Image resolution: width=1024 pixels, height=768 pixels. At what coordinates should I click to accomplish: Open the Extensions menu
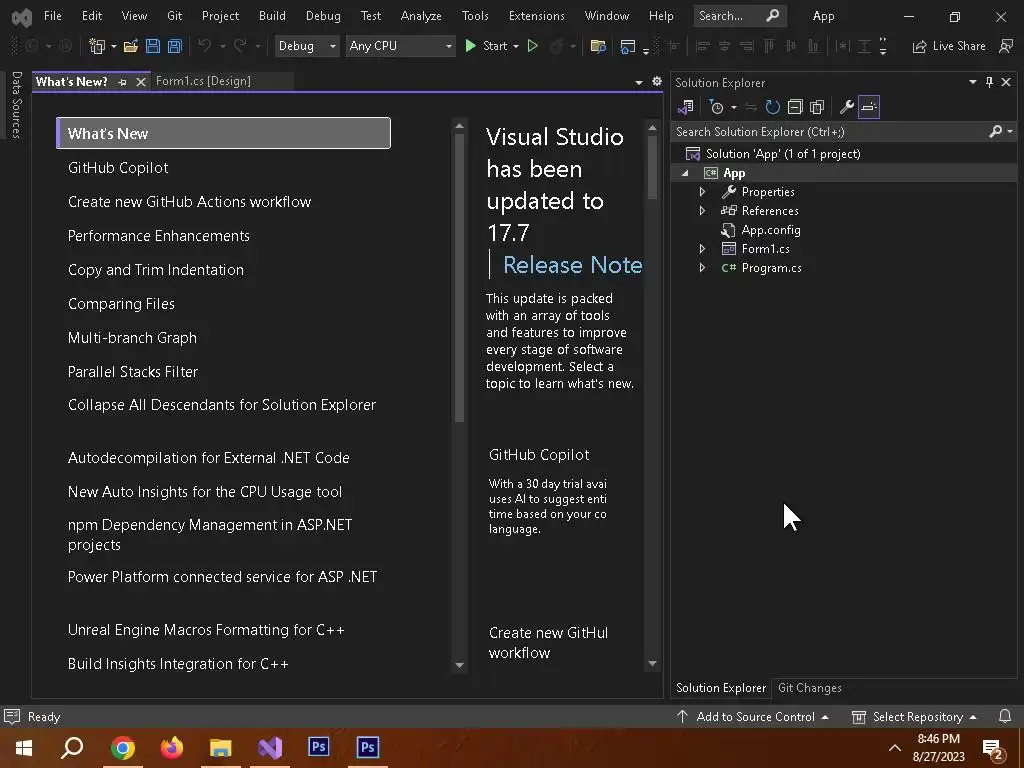537,16
